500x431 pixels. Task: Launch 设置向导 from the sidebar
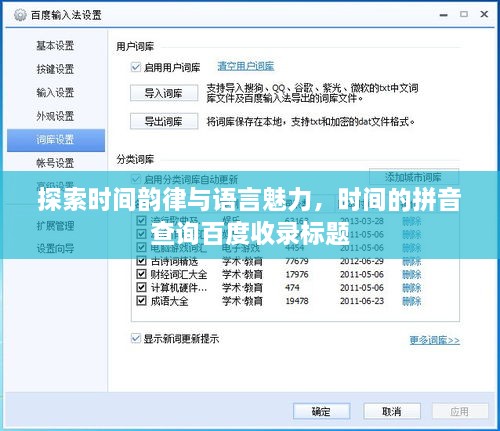pyautogui.click(x=55, y=249)
